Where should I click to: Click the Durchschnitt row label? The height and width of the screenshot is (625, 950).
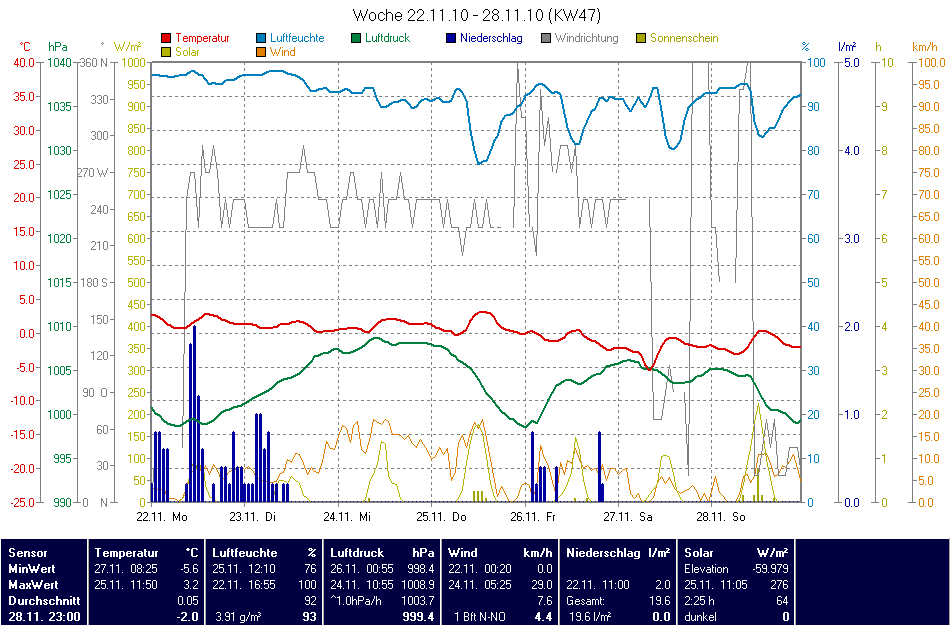coord(44,601)
